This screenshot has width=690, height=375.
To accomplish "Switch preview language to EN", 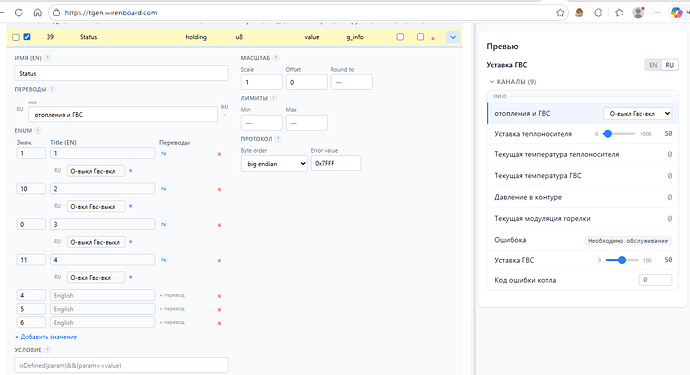I will coord(653,65).
